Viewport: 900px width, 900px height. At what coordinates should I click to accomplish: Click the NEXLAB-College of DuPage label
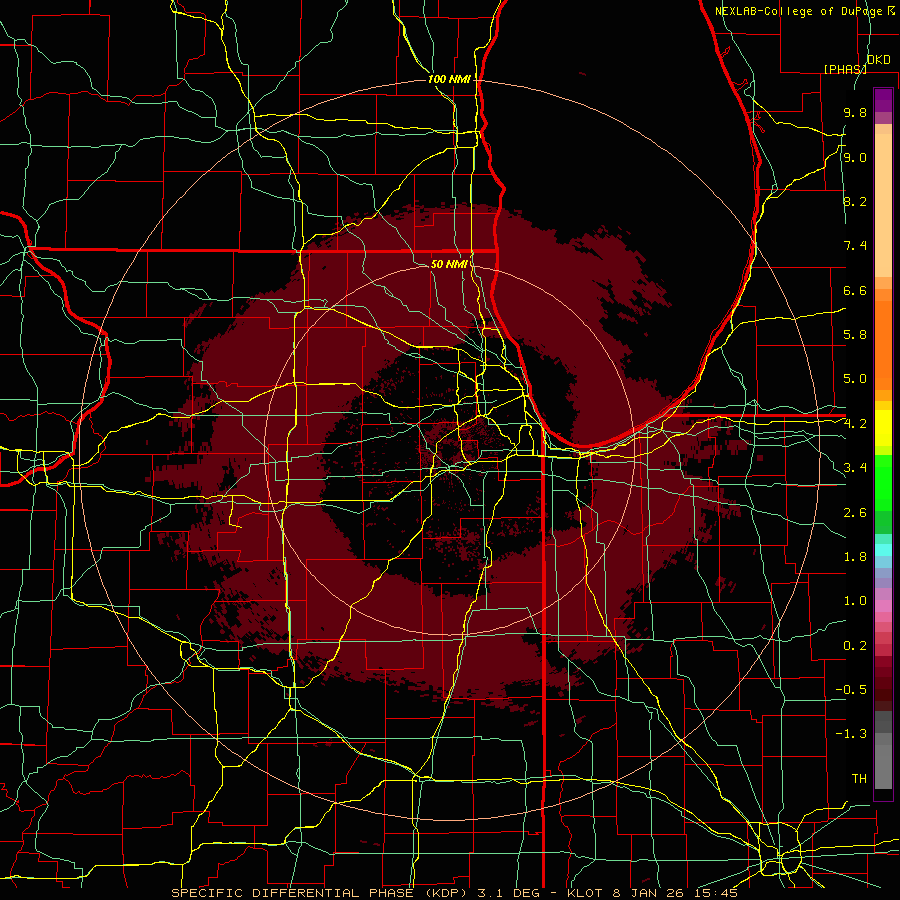click(x=804, y=11)
